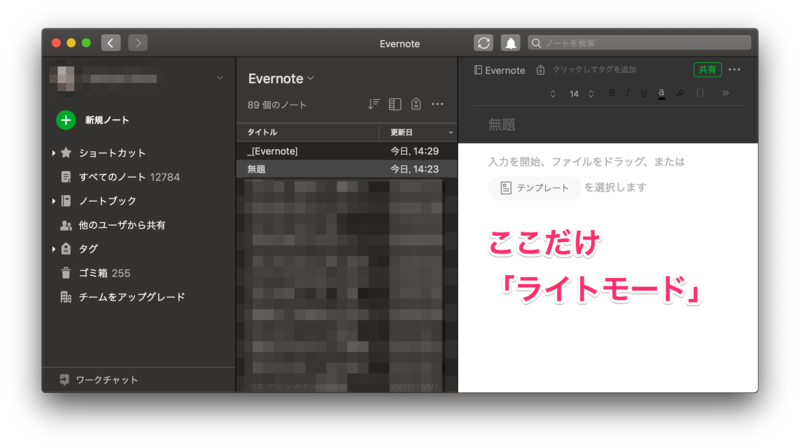Open note list more options dots
This screenshot has width=800, height=448.
[x=437, y=104]
